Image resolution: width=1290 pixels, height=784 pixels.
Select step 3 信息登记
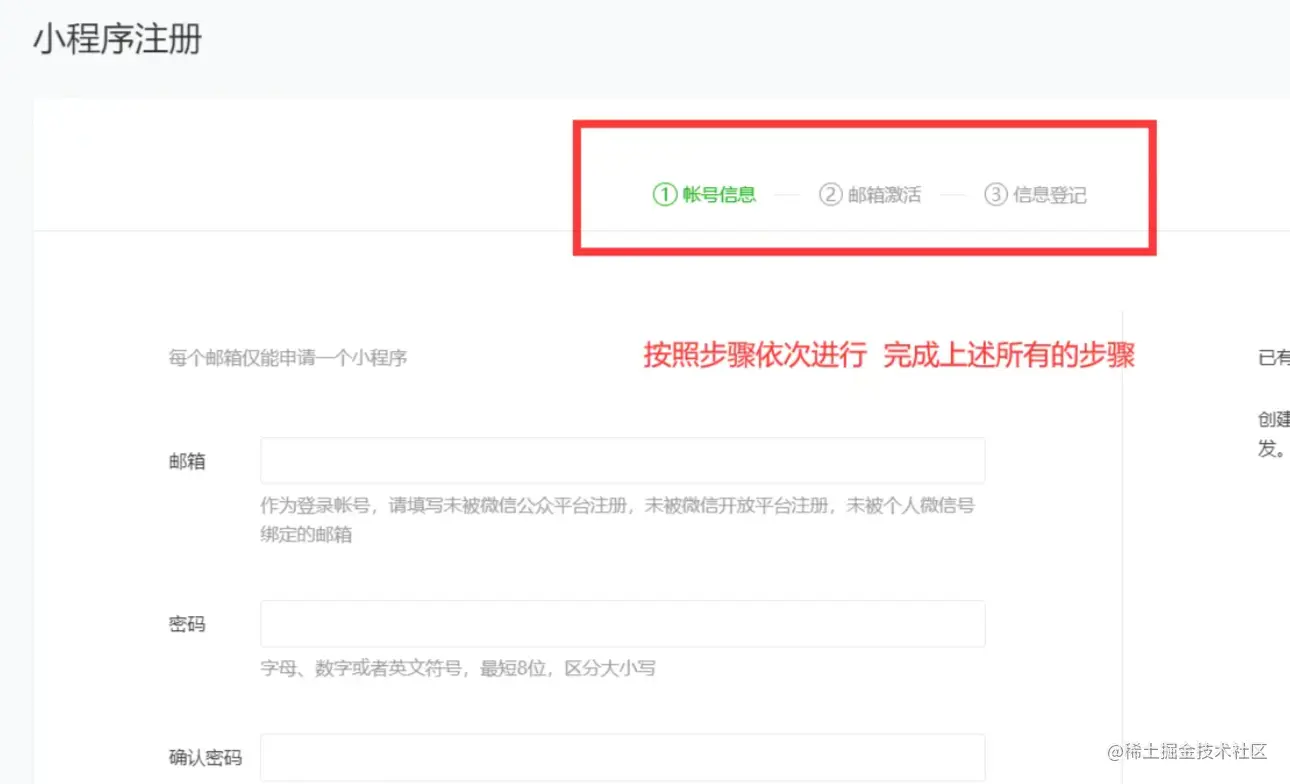[x=1035, y=195]
